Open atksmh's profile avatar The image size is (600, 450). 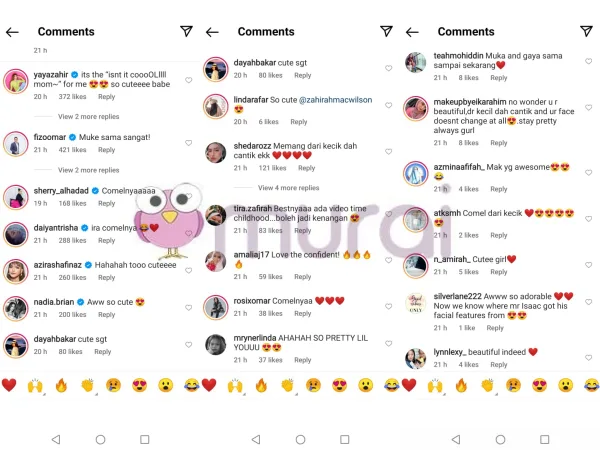coord(416,219)
